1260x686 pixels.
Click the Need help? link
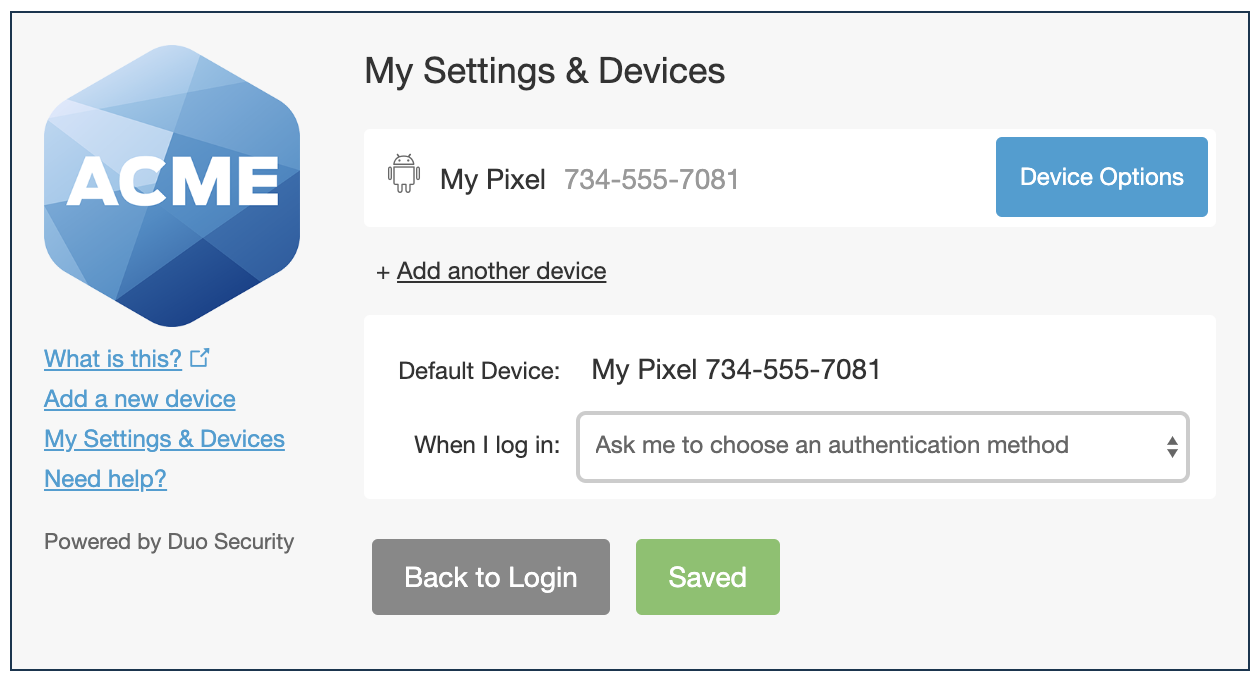point(105,478)
